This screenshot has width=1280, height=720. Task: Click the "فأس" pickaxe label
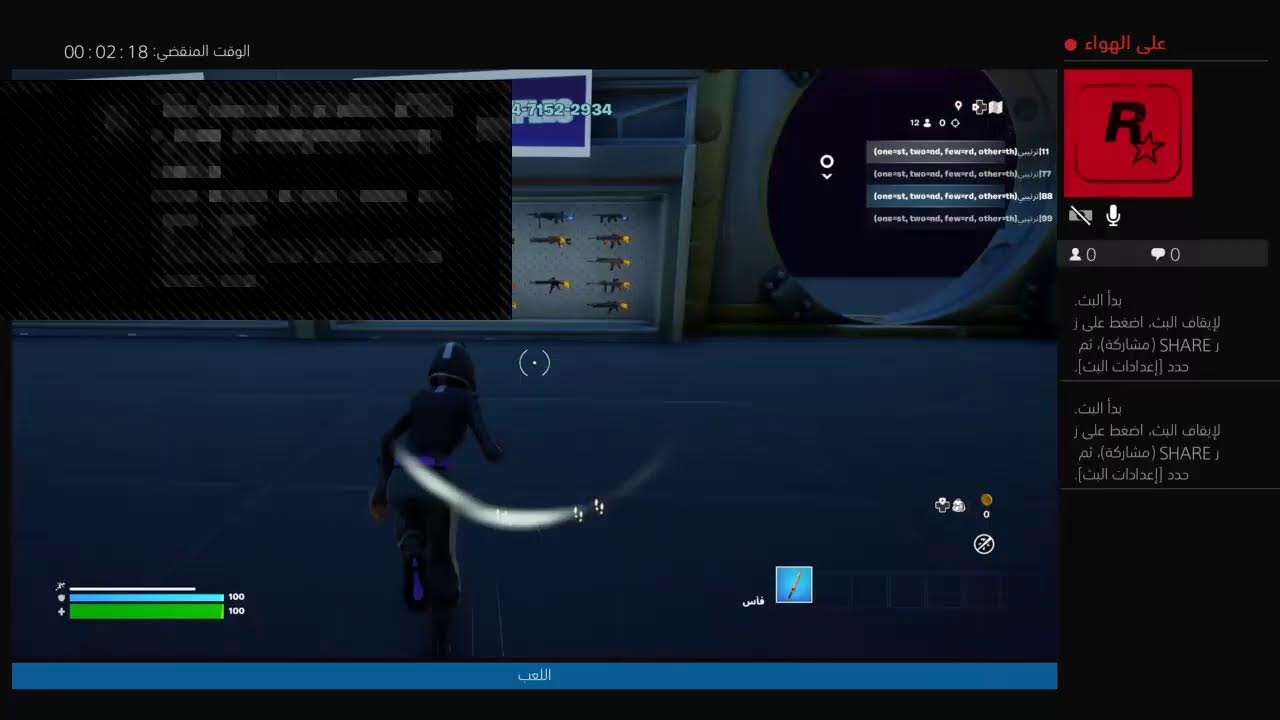(753, 601)
